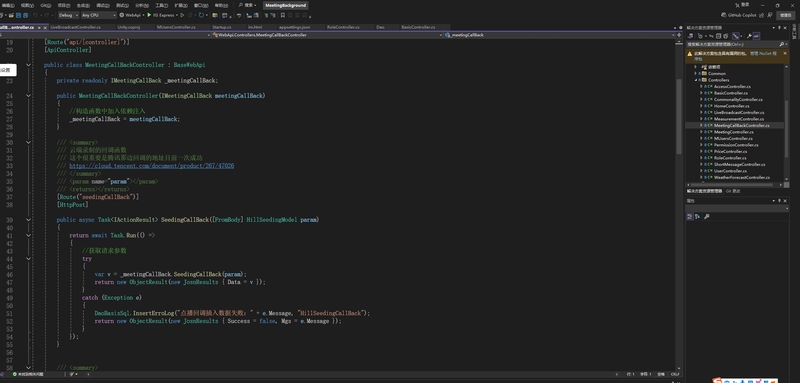Image resolution: width=800 pixels, height=383 pixels.
Task: Collapse the MeetingCallBackController class at line 21
Action: coord(29,65)
